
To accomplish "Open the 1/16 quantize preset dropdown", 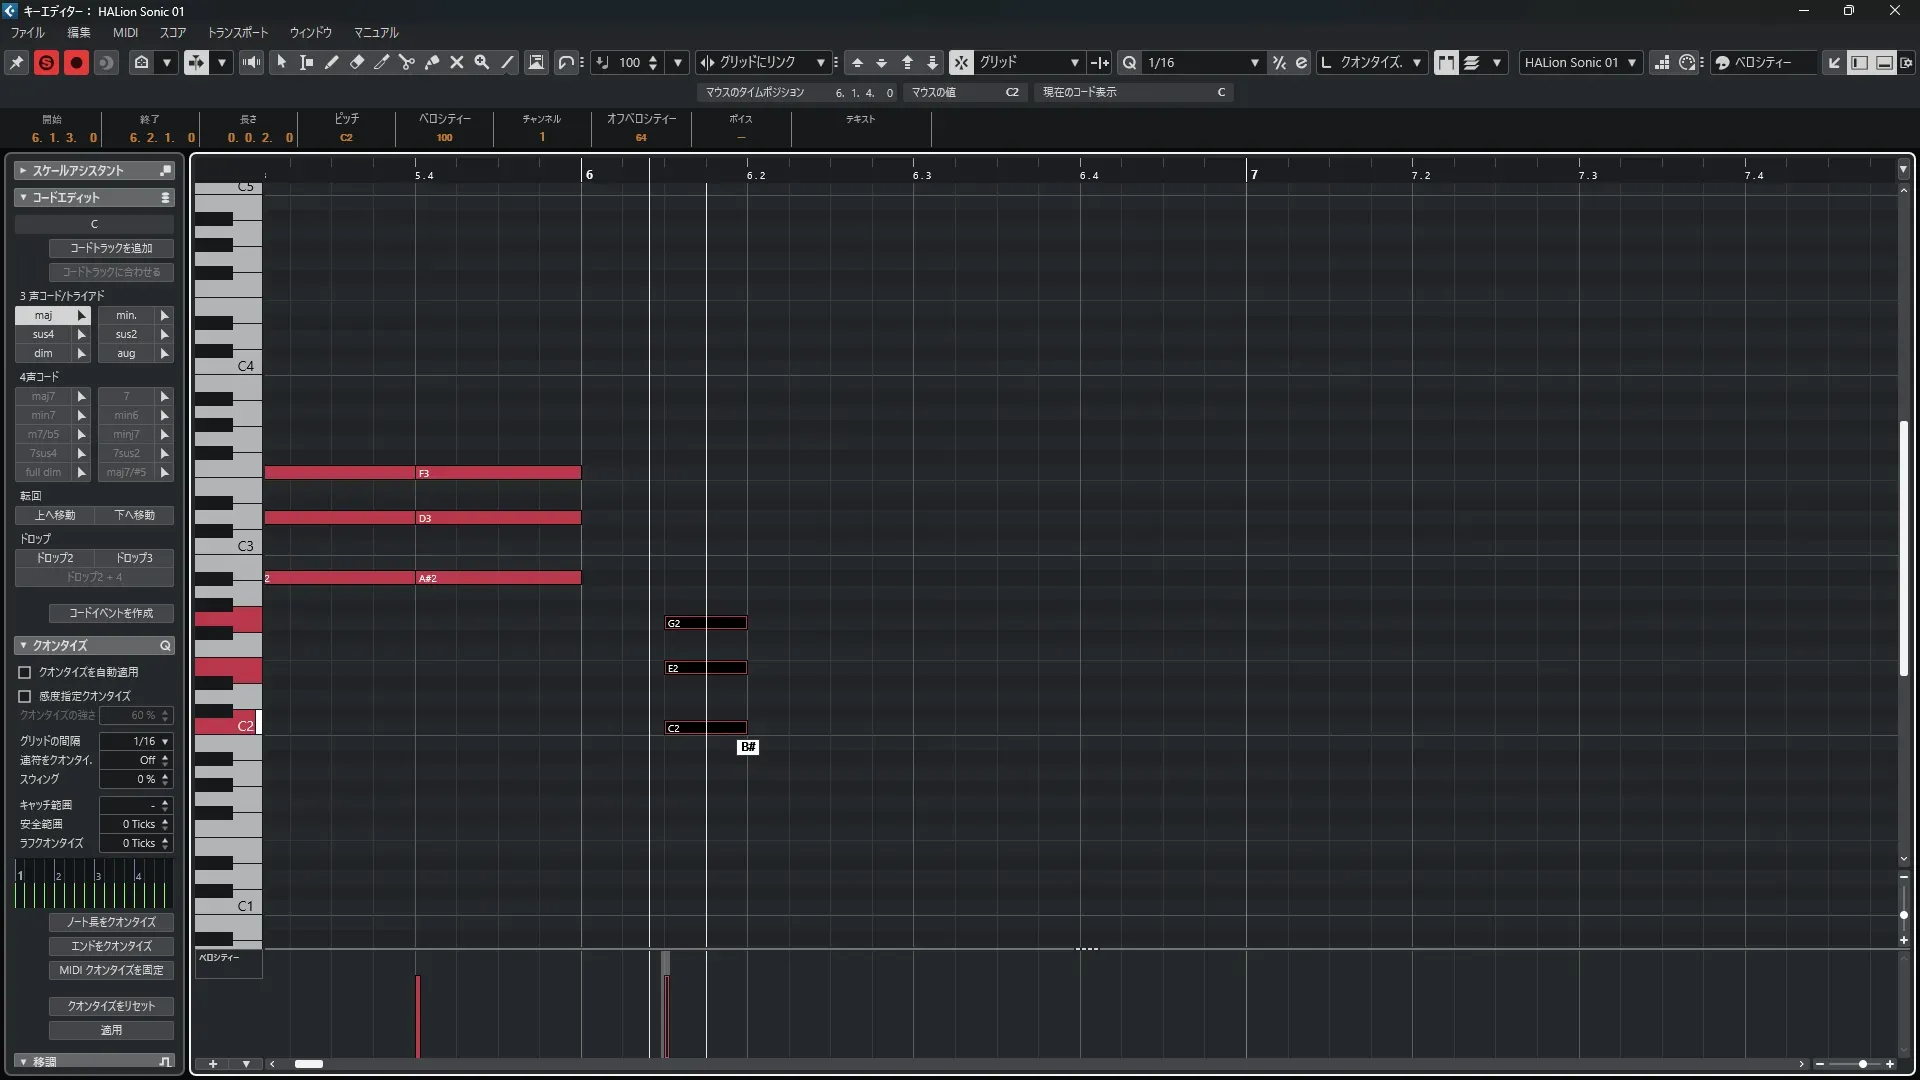I will click(1254, 62).
